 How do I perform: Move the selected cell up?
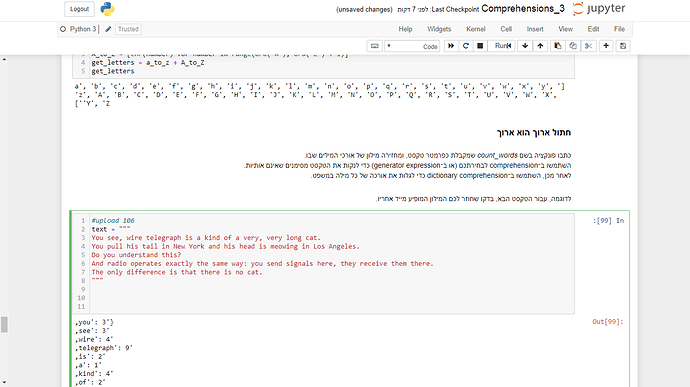click(x=540, y=46)
